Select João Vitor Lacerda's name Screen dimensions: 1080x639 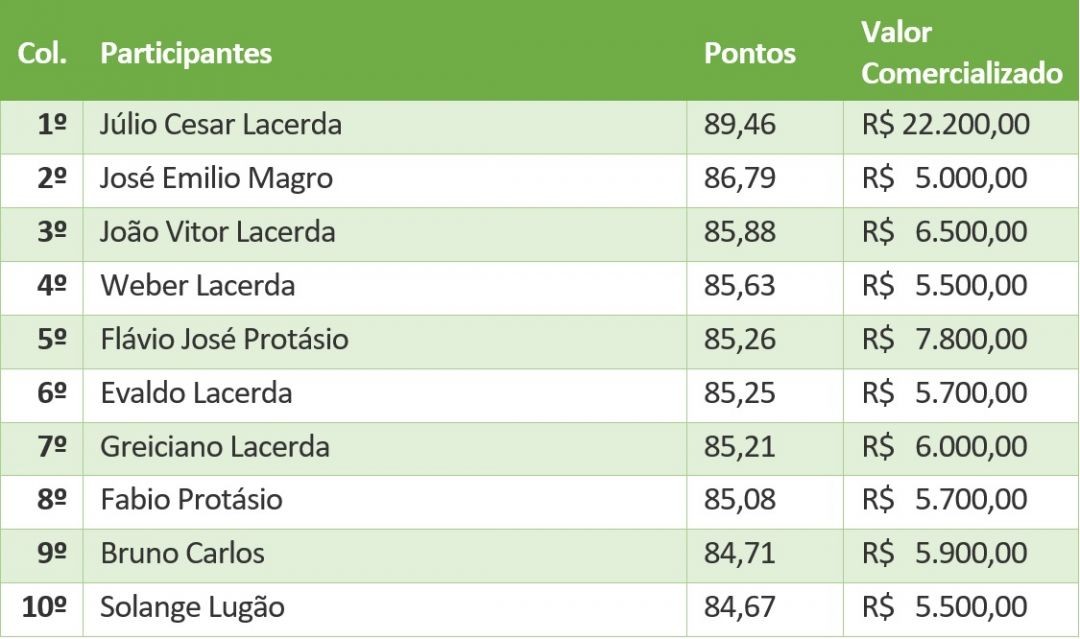click(218, 232)
